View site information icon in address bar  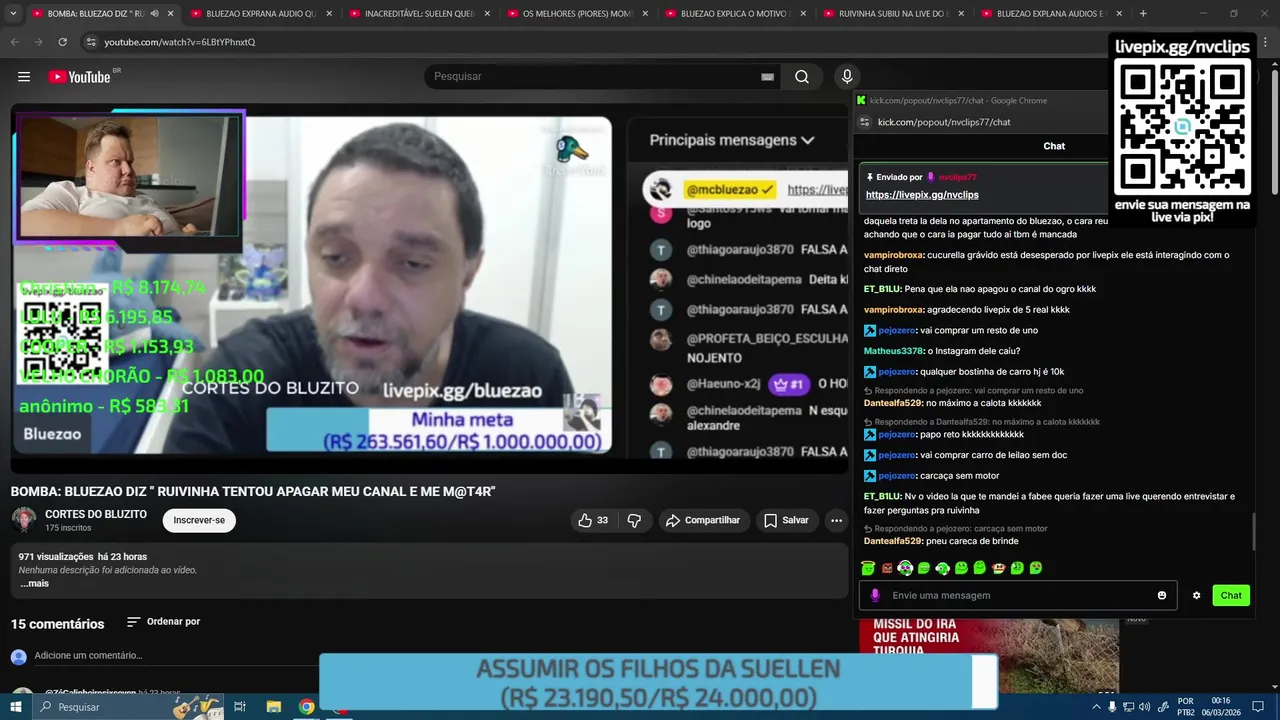(91, 42)
